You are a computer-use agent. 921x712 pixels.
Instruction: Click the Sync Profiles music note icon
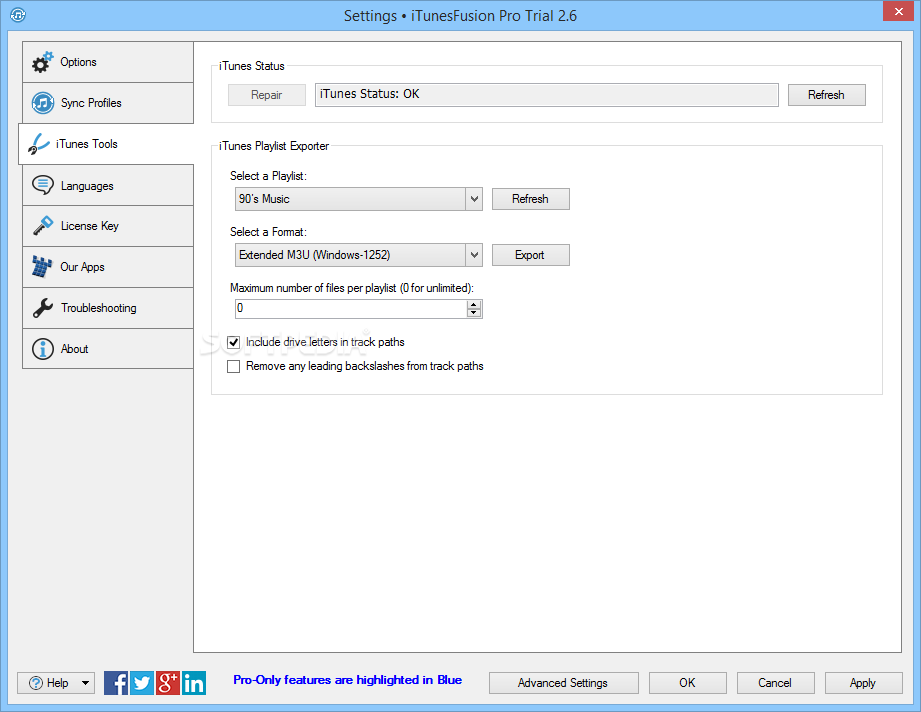[43, 103]
